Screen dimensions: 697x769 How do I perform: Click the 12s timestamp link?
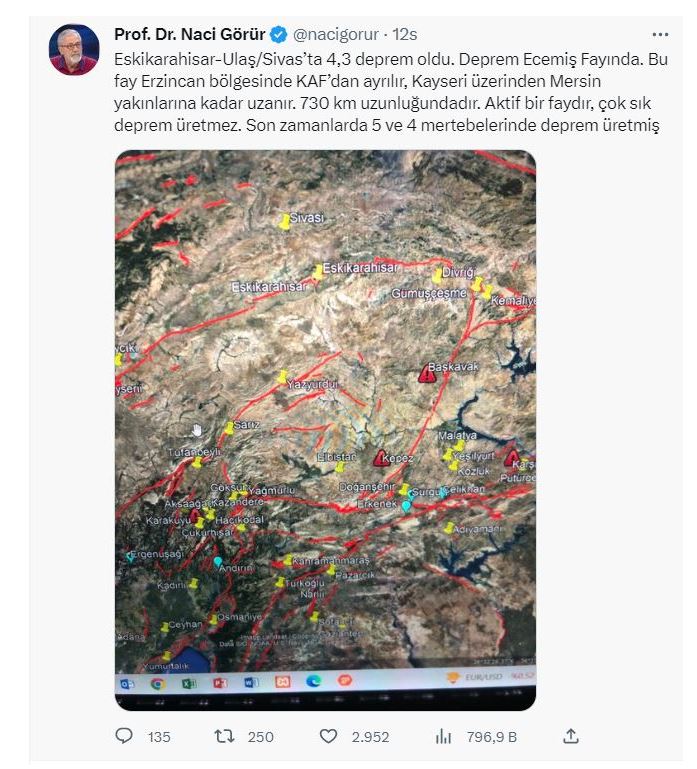405,34
